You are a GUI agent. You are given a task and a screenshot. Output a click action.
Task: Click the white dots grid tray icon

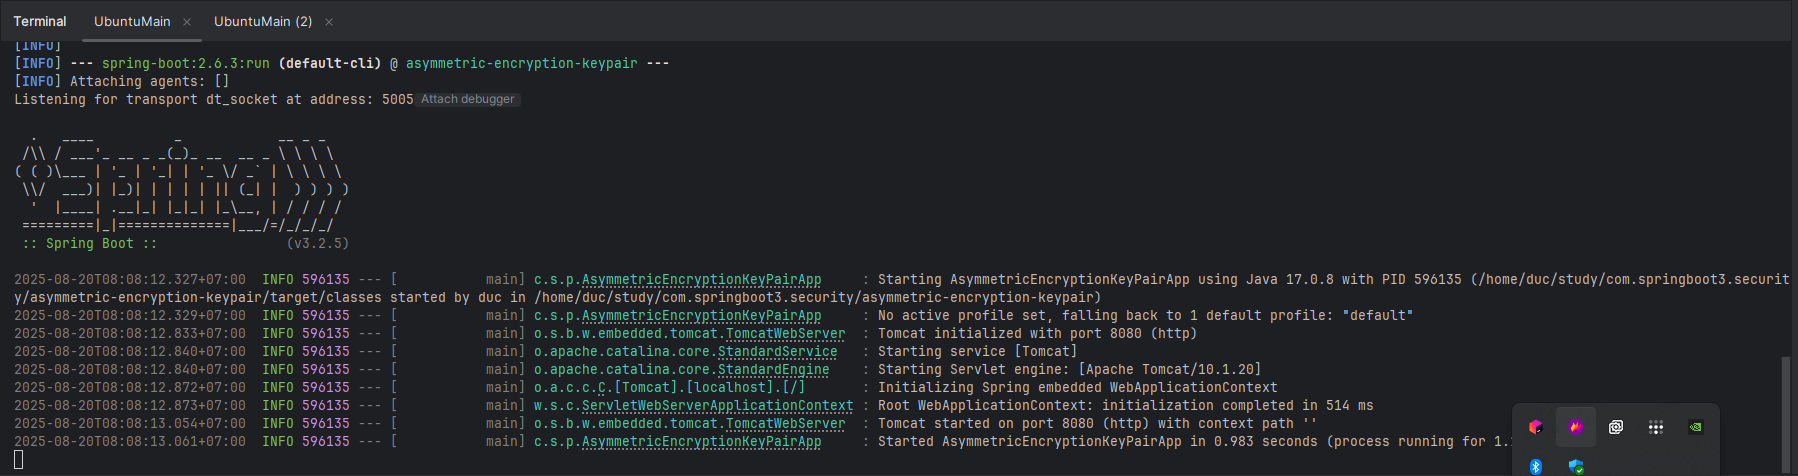1656,427
